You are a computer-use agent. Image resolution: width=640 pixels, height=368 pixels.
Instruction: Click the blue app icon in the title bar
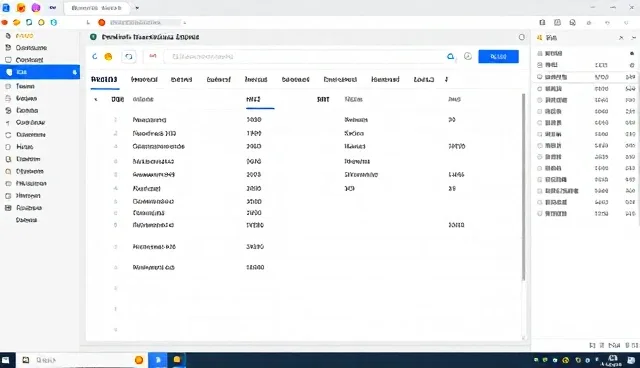(x=6, y=8)
